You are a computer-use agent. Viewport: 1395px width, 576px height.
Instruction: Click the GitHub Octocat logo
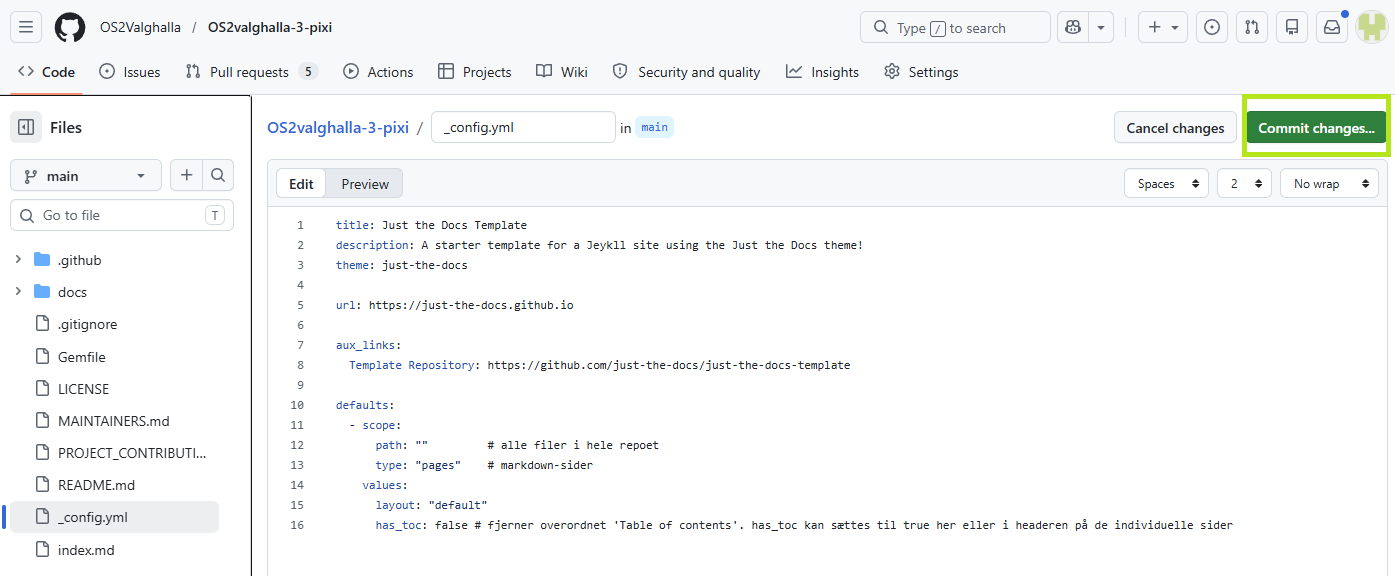point(70,27)
